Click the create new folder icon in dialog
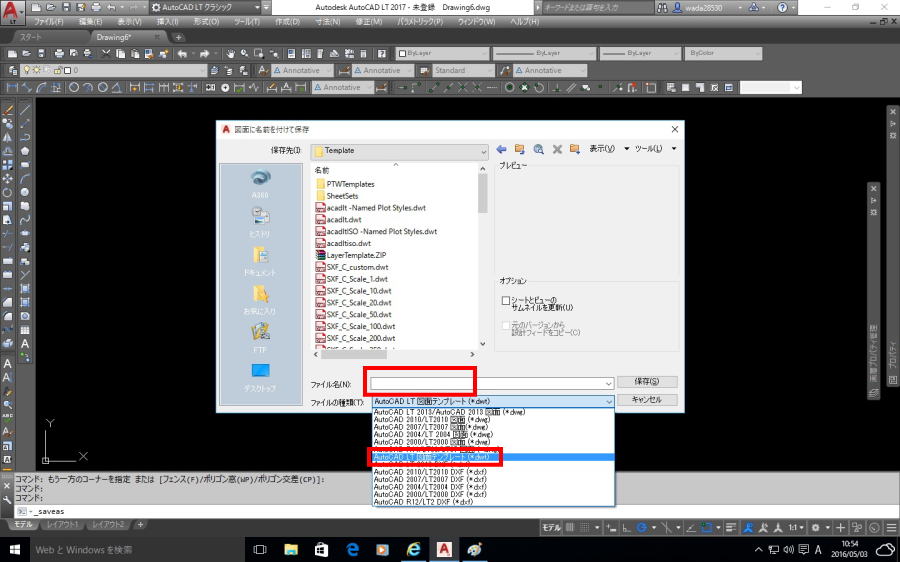This screenshot has height=562, width=900. point(575,149)
